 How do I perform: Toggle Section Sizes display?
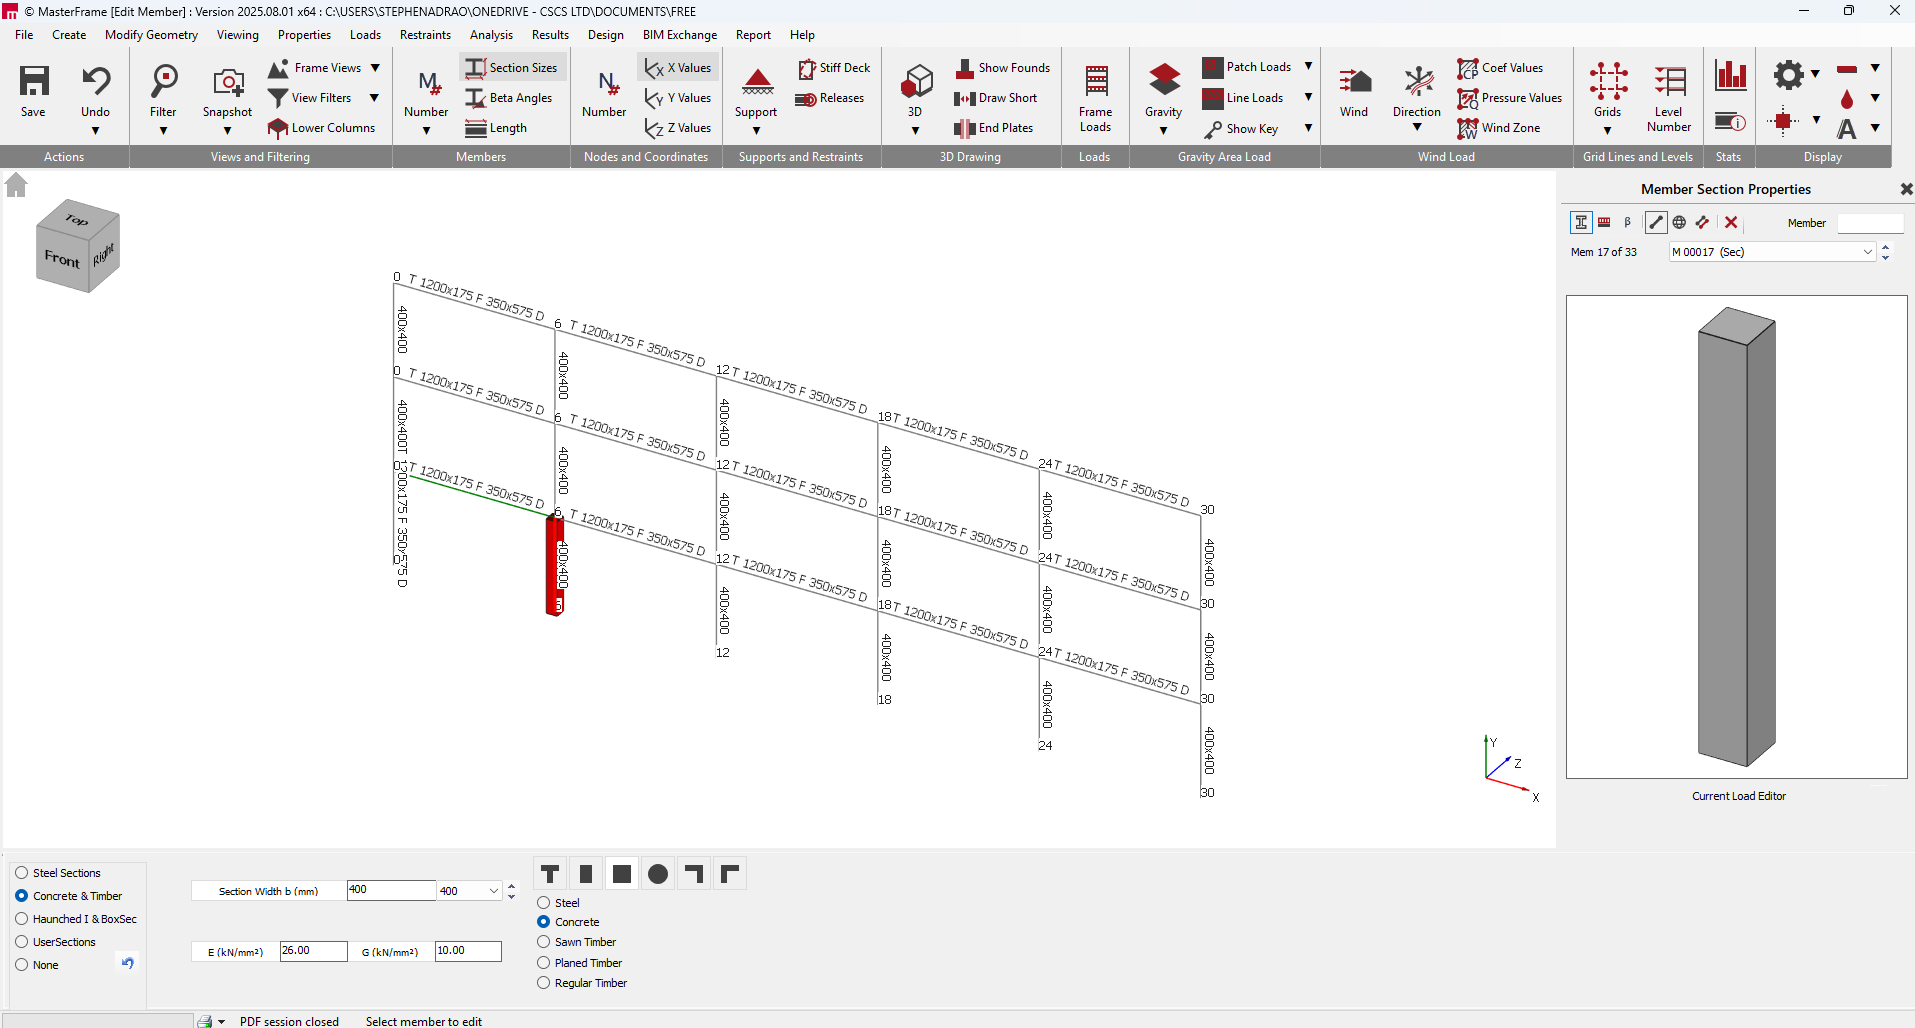click(512, 68)
